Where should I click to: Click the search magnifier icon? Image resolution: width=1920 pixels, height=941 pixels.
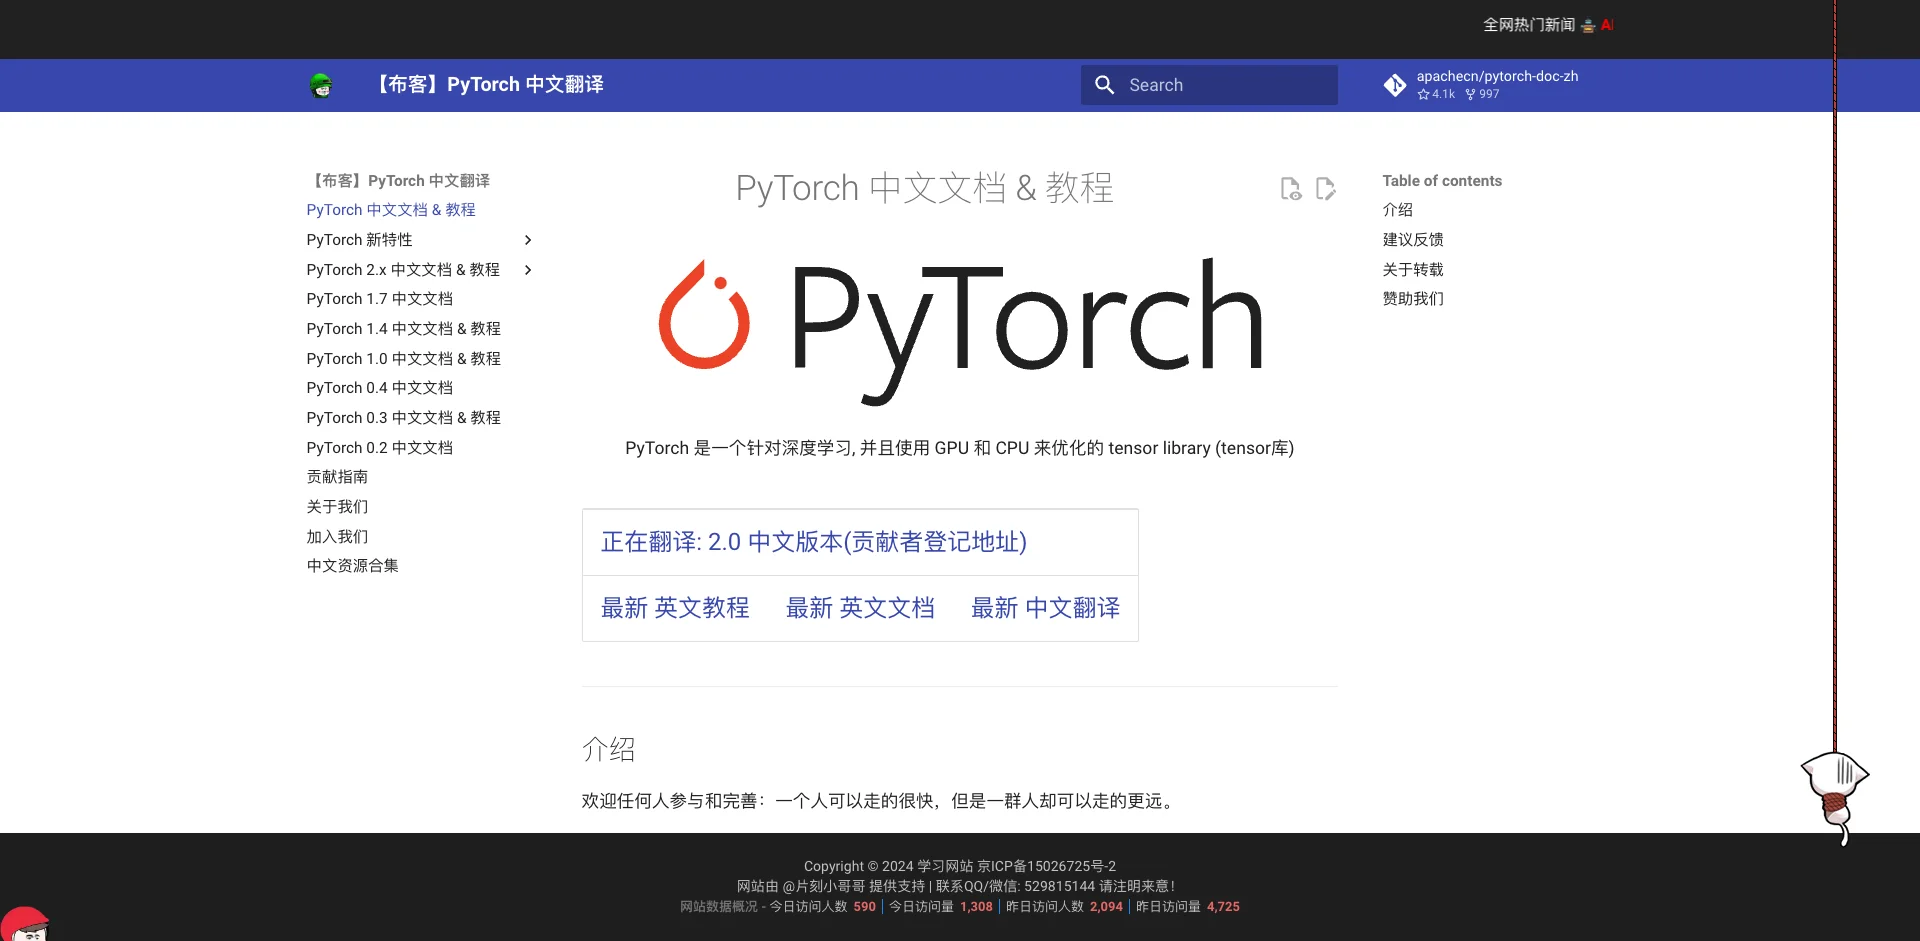[x=1104, y=85]
